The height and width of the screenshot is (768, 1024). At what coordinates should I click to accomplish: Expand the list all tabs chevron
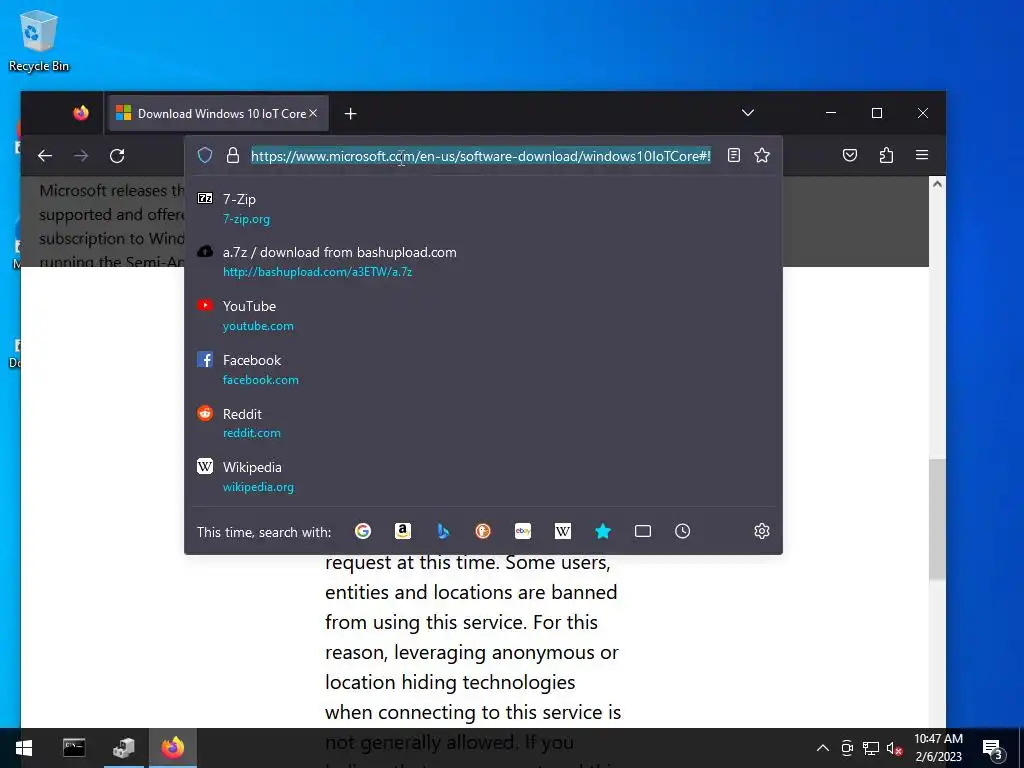tap(748, 113)
